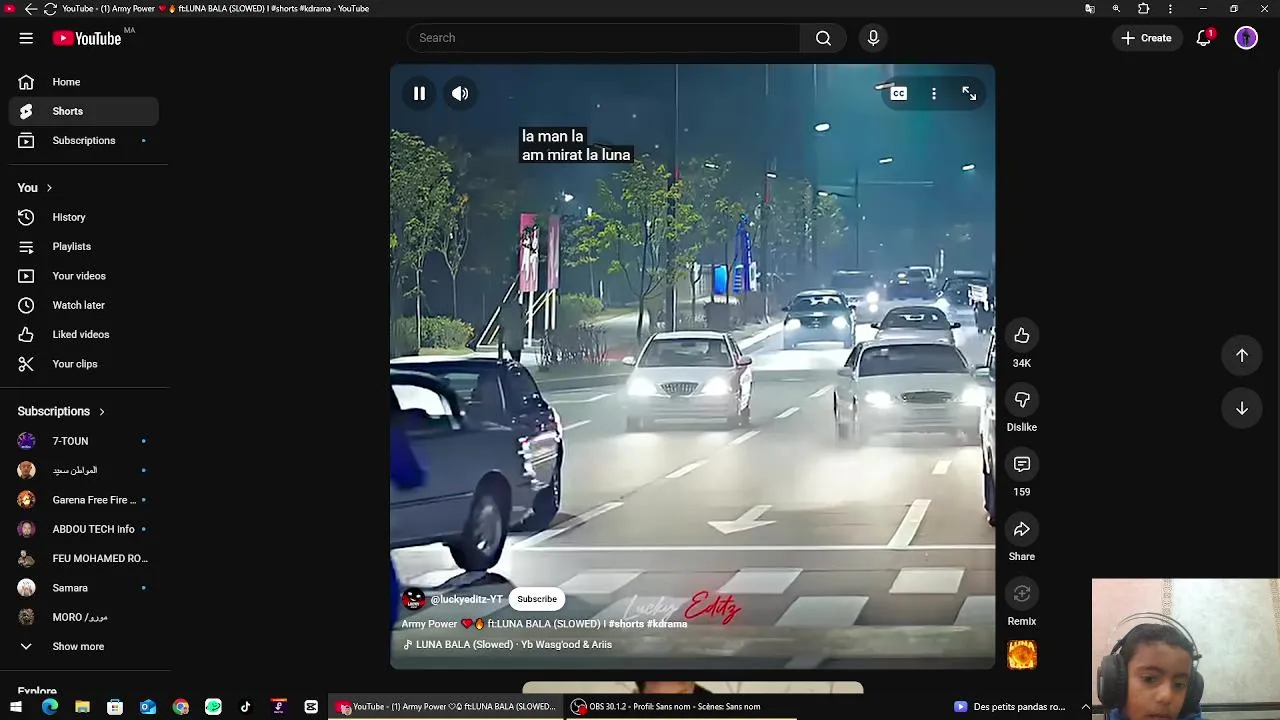Open Subscriptions in the sidebar
The image size is (1280, 720).
[x=84, y=140]
